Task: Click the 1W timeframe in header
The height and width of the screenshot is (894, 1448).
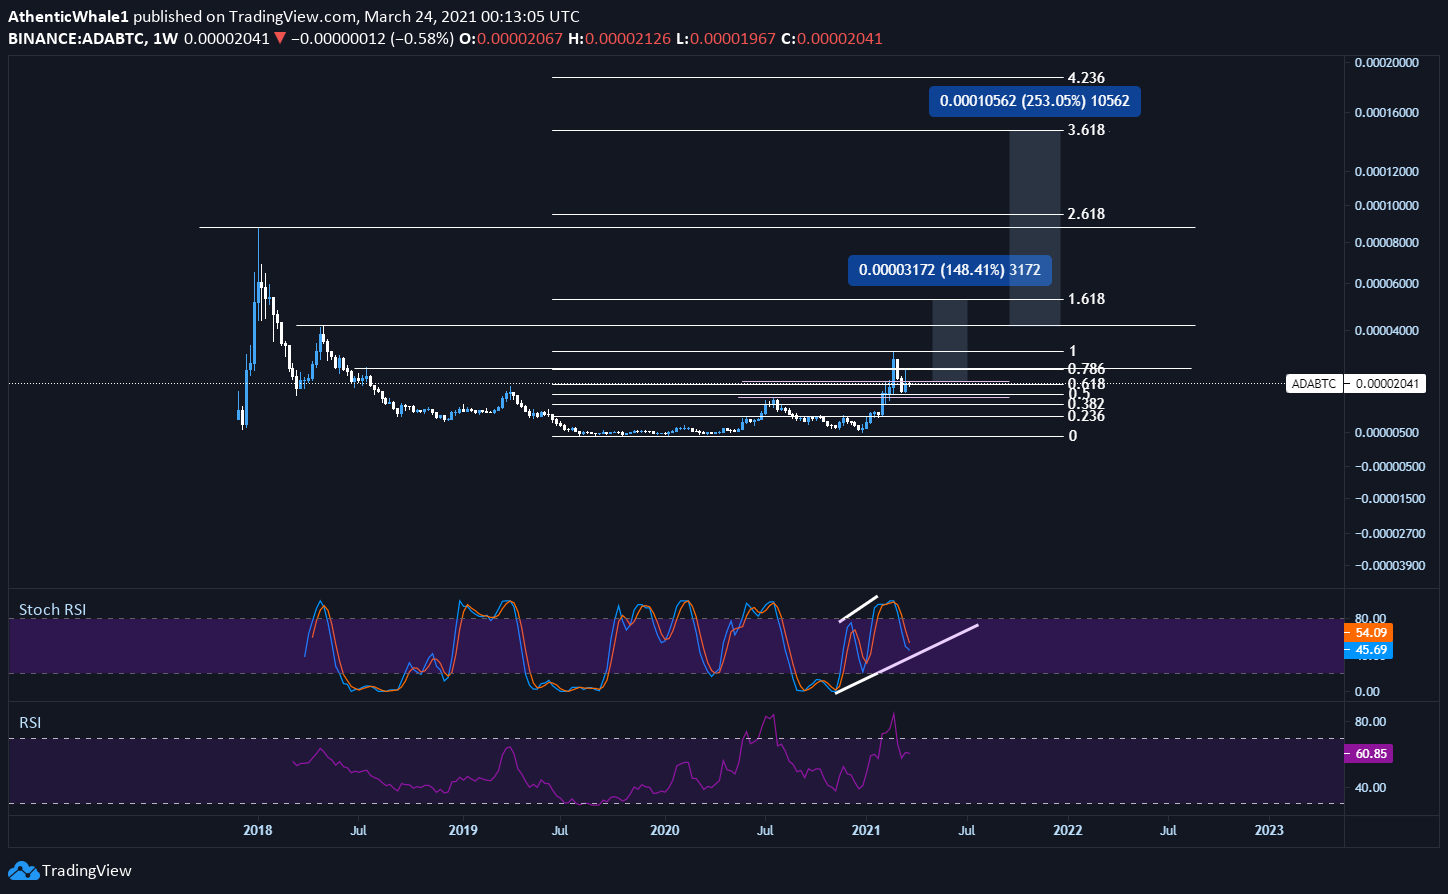Action: click(164, 39)
